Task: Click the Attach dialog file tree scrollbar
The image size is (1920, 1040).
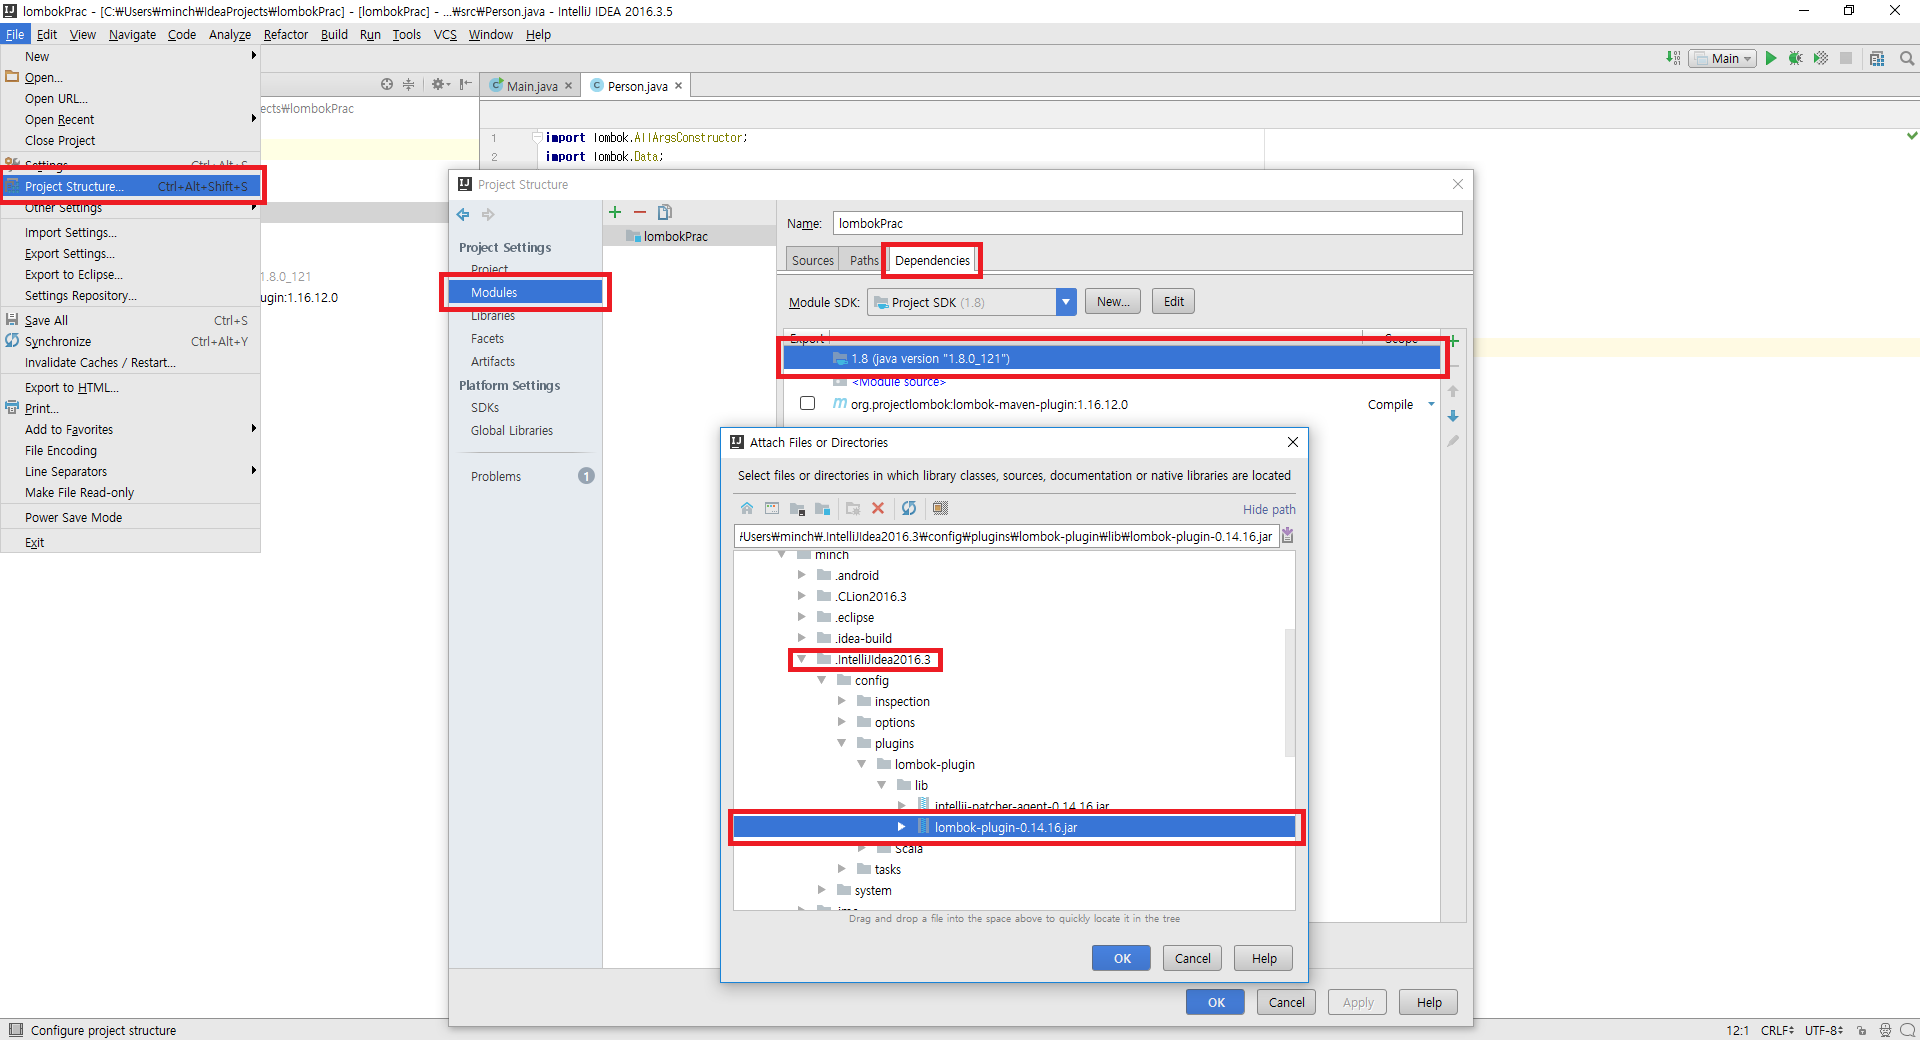Action: click(1289, 692)
